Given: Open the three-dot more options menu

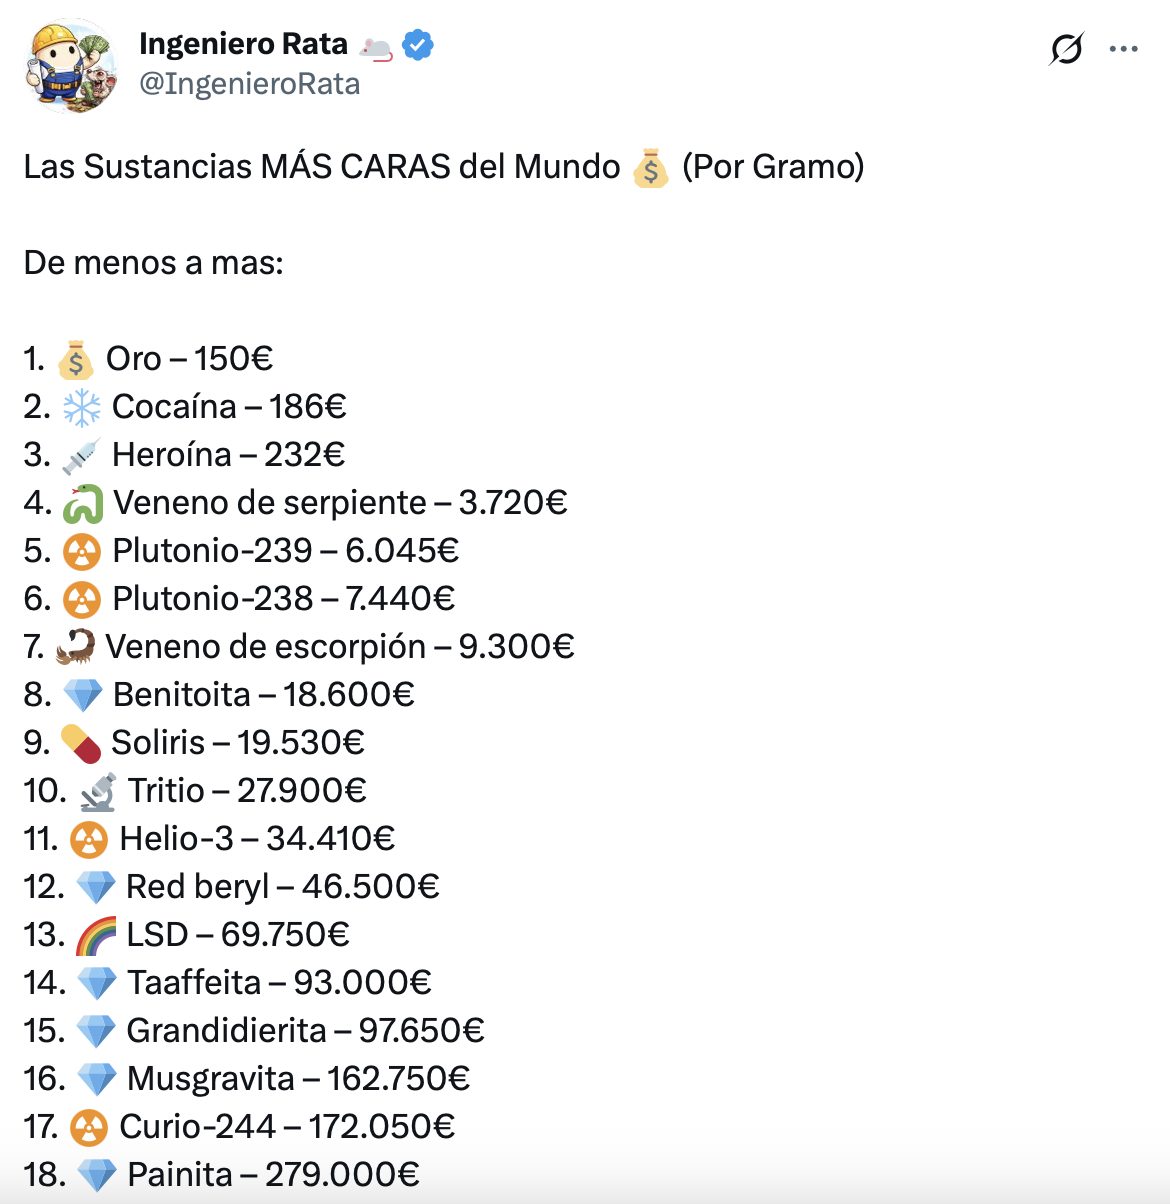Looking at the screenshot, I should pos(1124,49).
